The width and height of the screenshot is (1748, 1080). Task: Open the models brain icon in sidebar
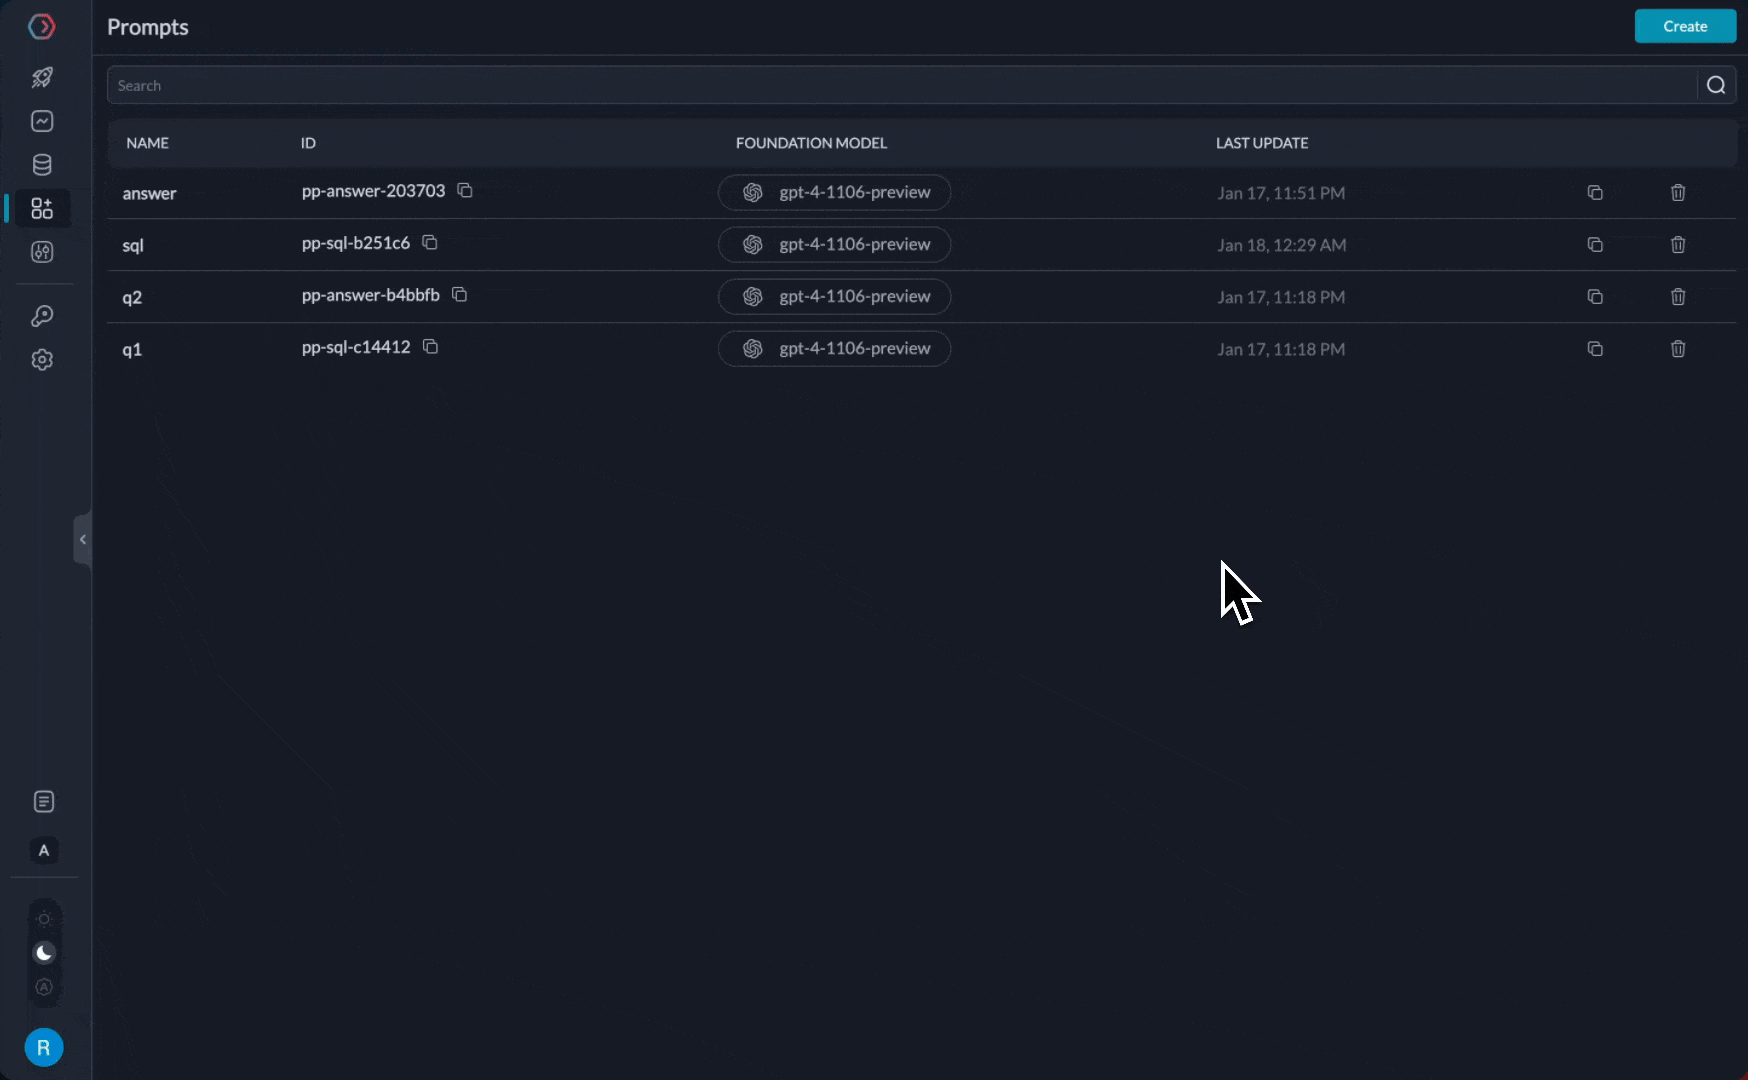42,252
